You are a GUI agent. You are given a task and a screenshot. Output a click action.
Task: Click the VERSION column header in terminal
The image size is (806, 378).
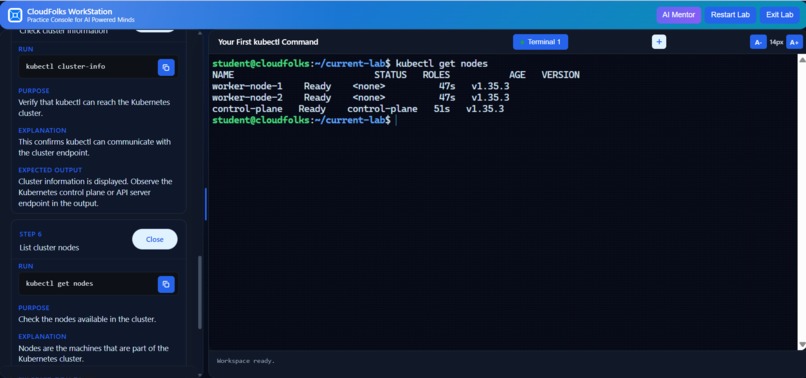[560, 75]
